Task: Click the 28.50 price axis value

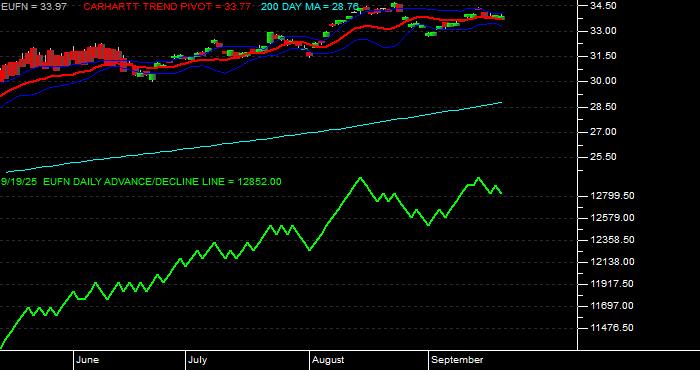Action: [604, 107]
